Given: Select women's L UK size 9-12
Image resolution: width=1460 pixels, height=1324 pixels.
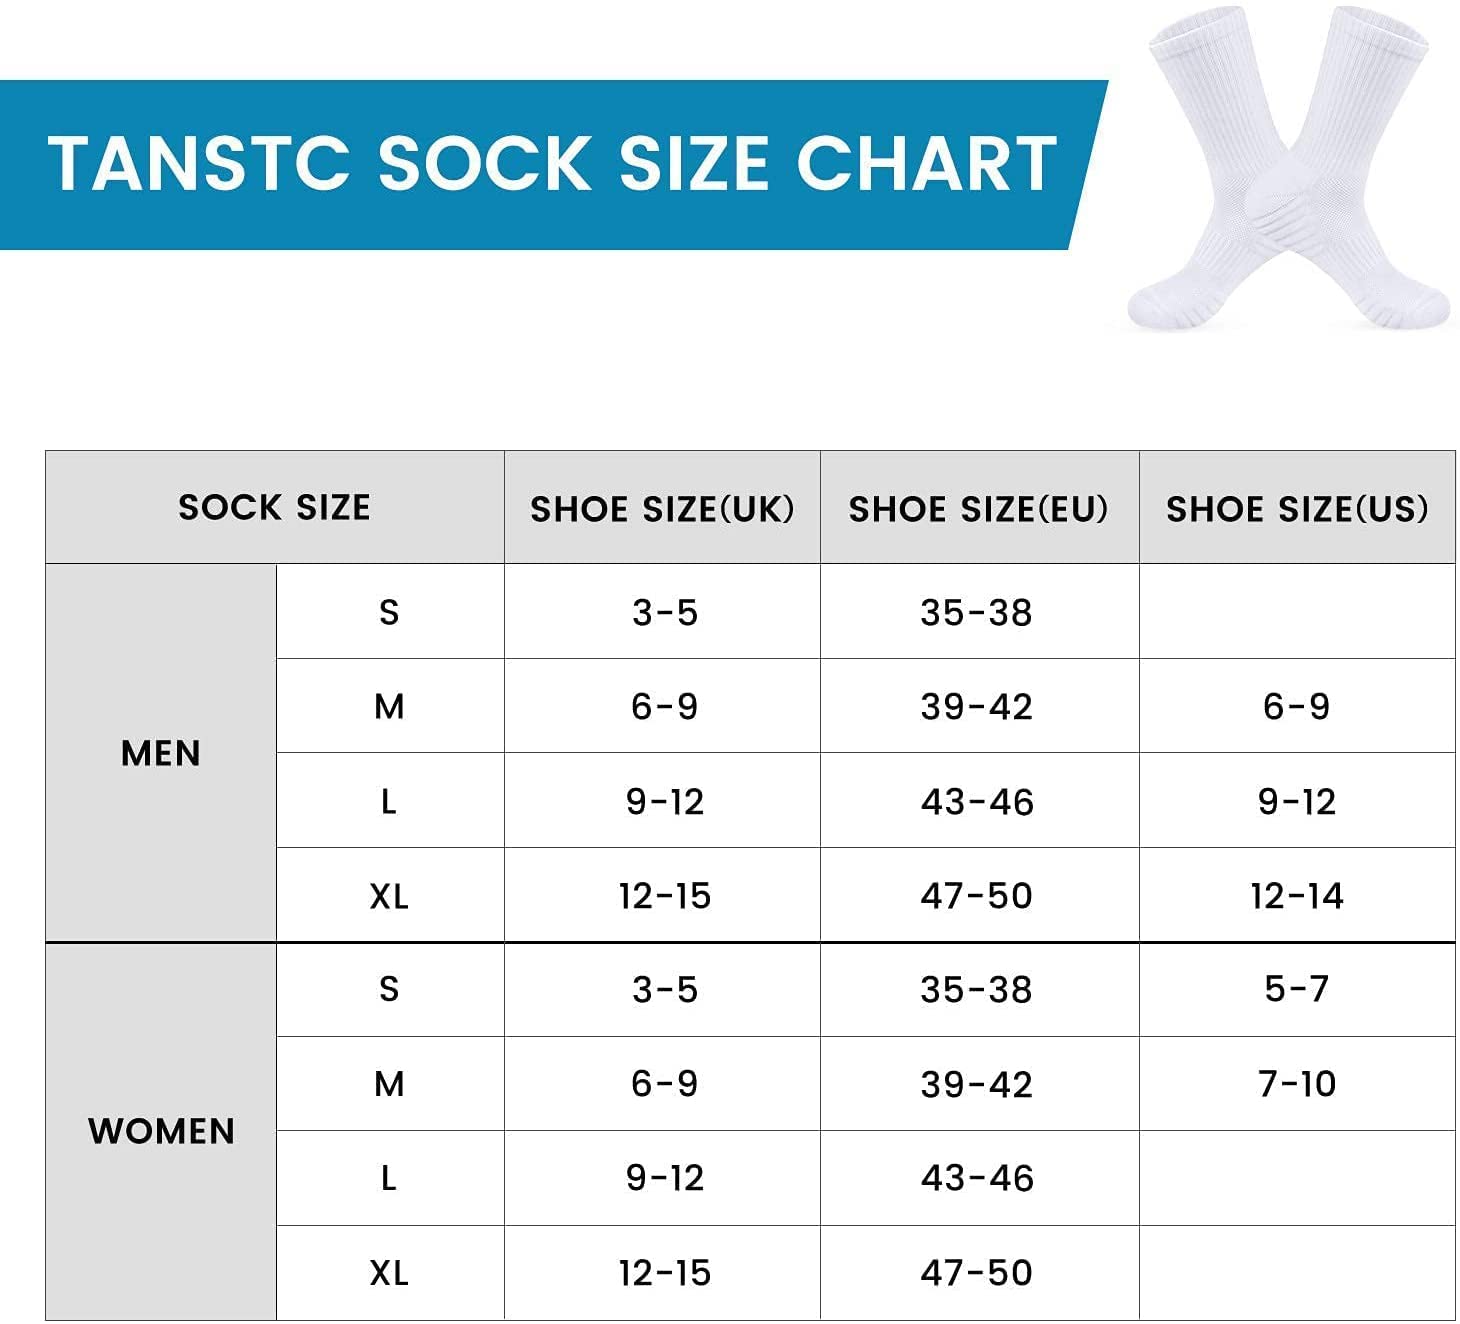Looking at the screenshot, I should pyautogui.click(x=664, y=1178).
